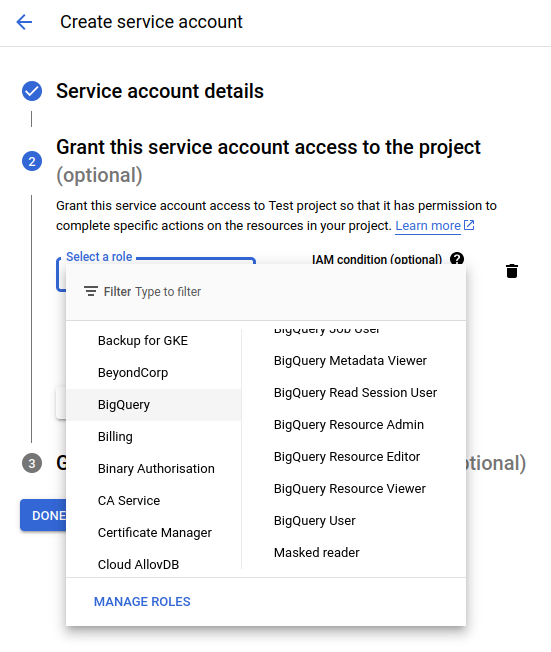This screenshot has height=652, width=551.
Task: Choose BigQuery Resource Editor role
Action: click(x=354, y=457)
